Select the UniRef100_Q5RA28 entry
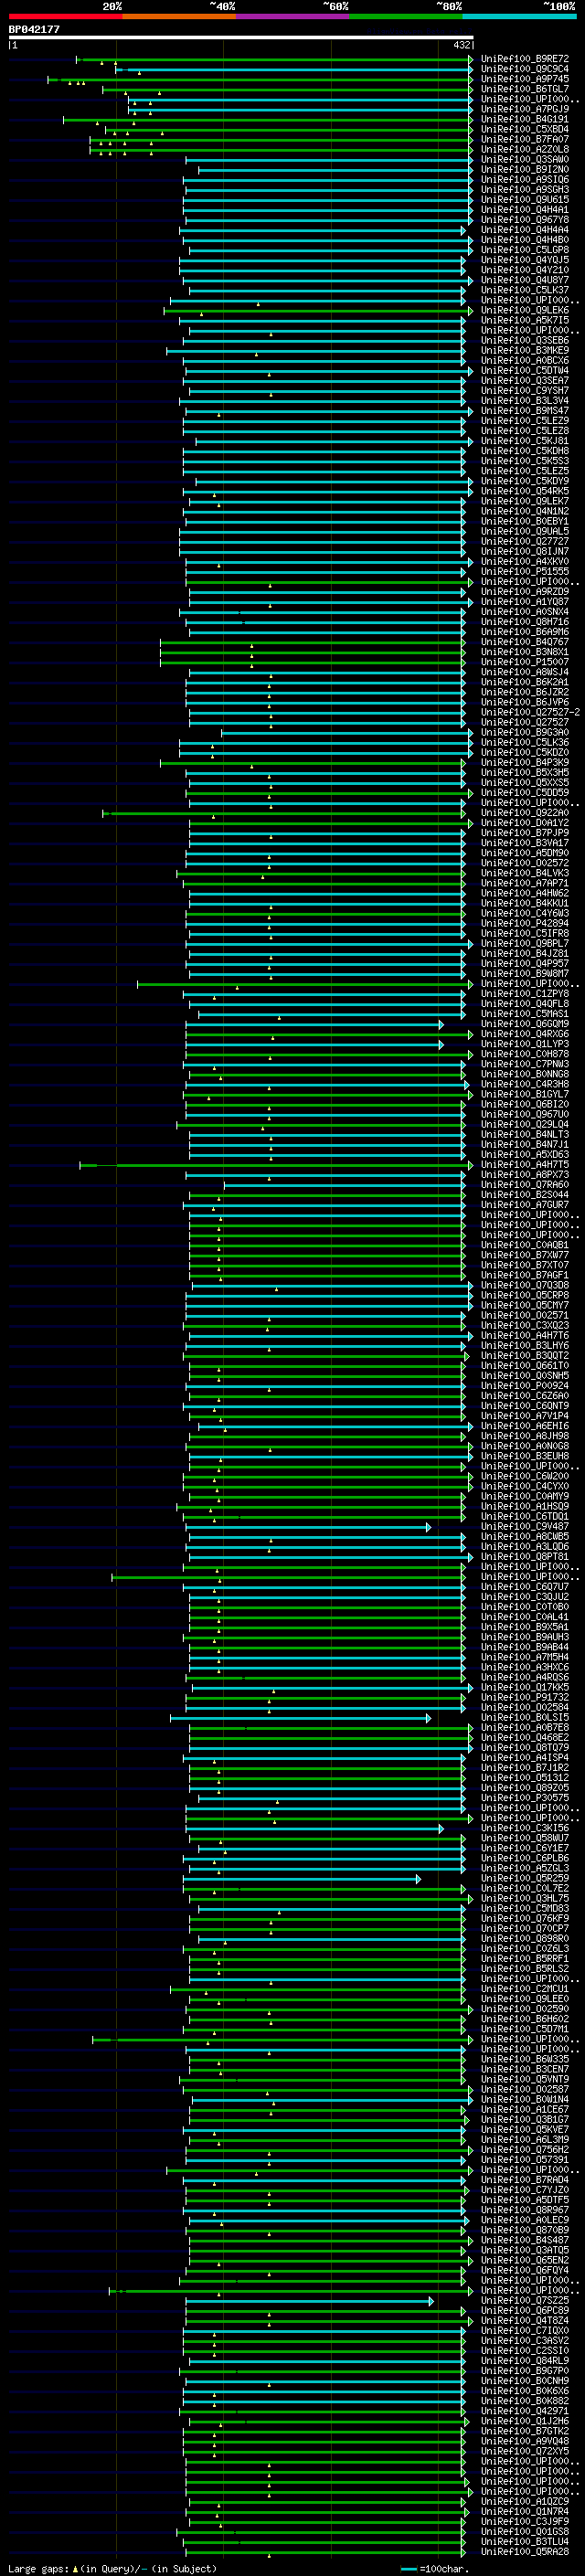 click(524, 2551)
